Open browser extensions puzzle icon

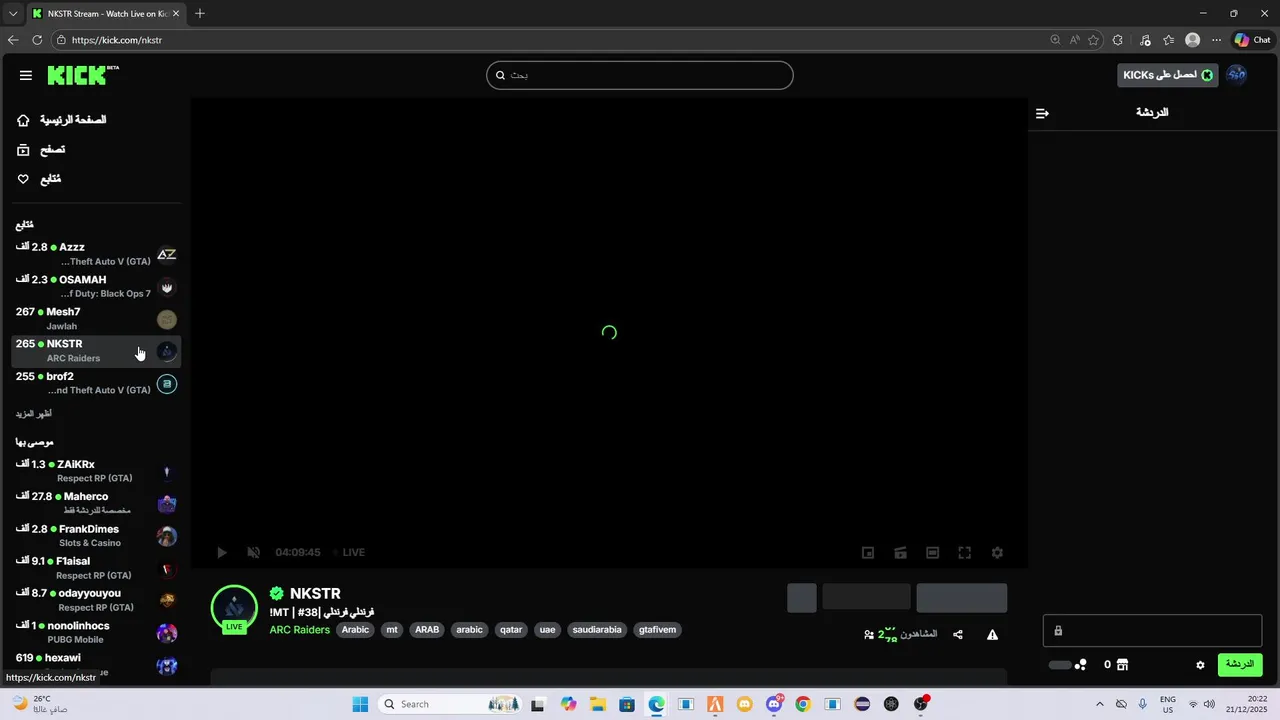[1118, 40]
